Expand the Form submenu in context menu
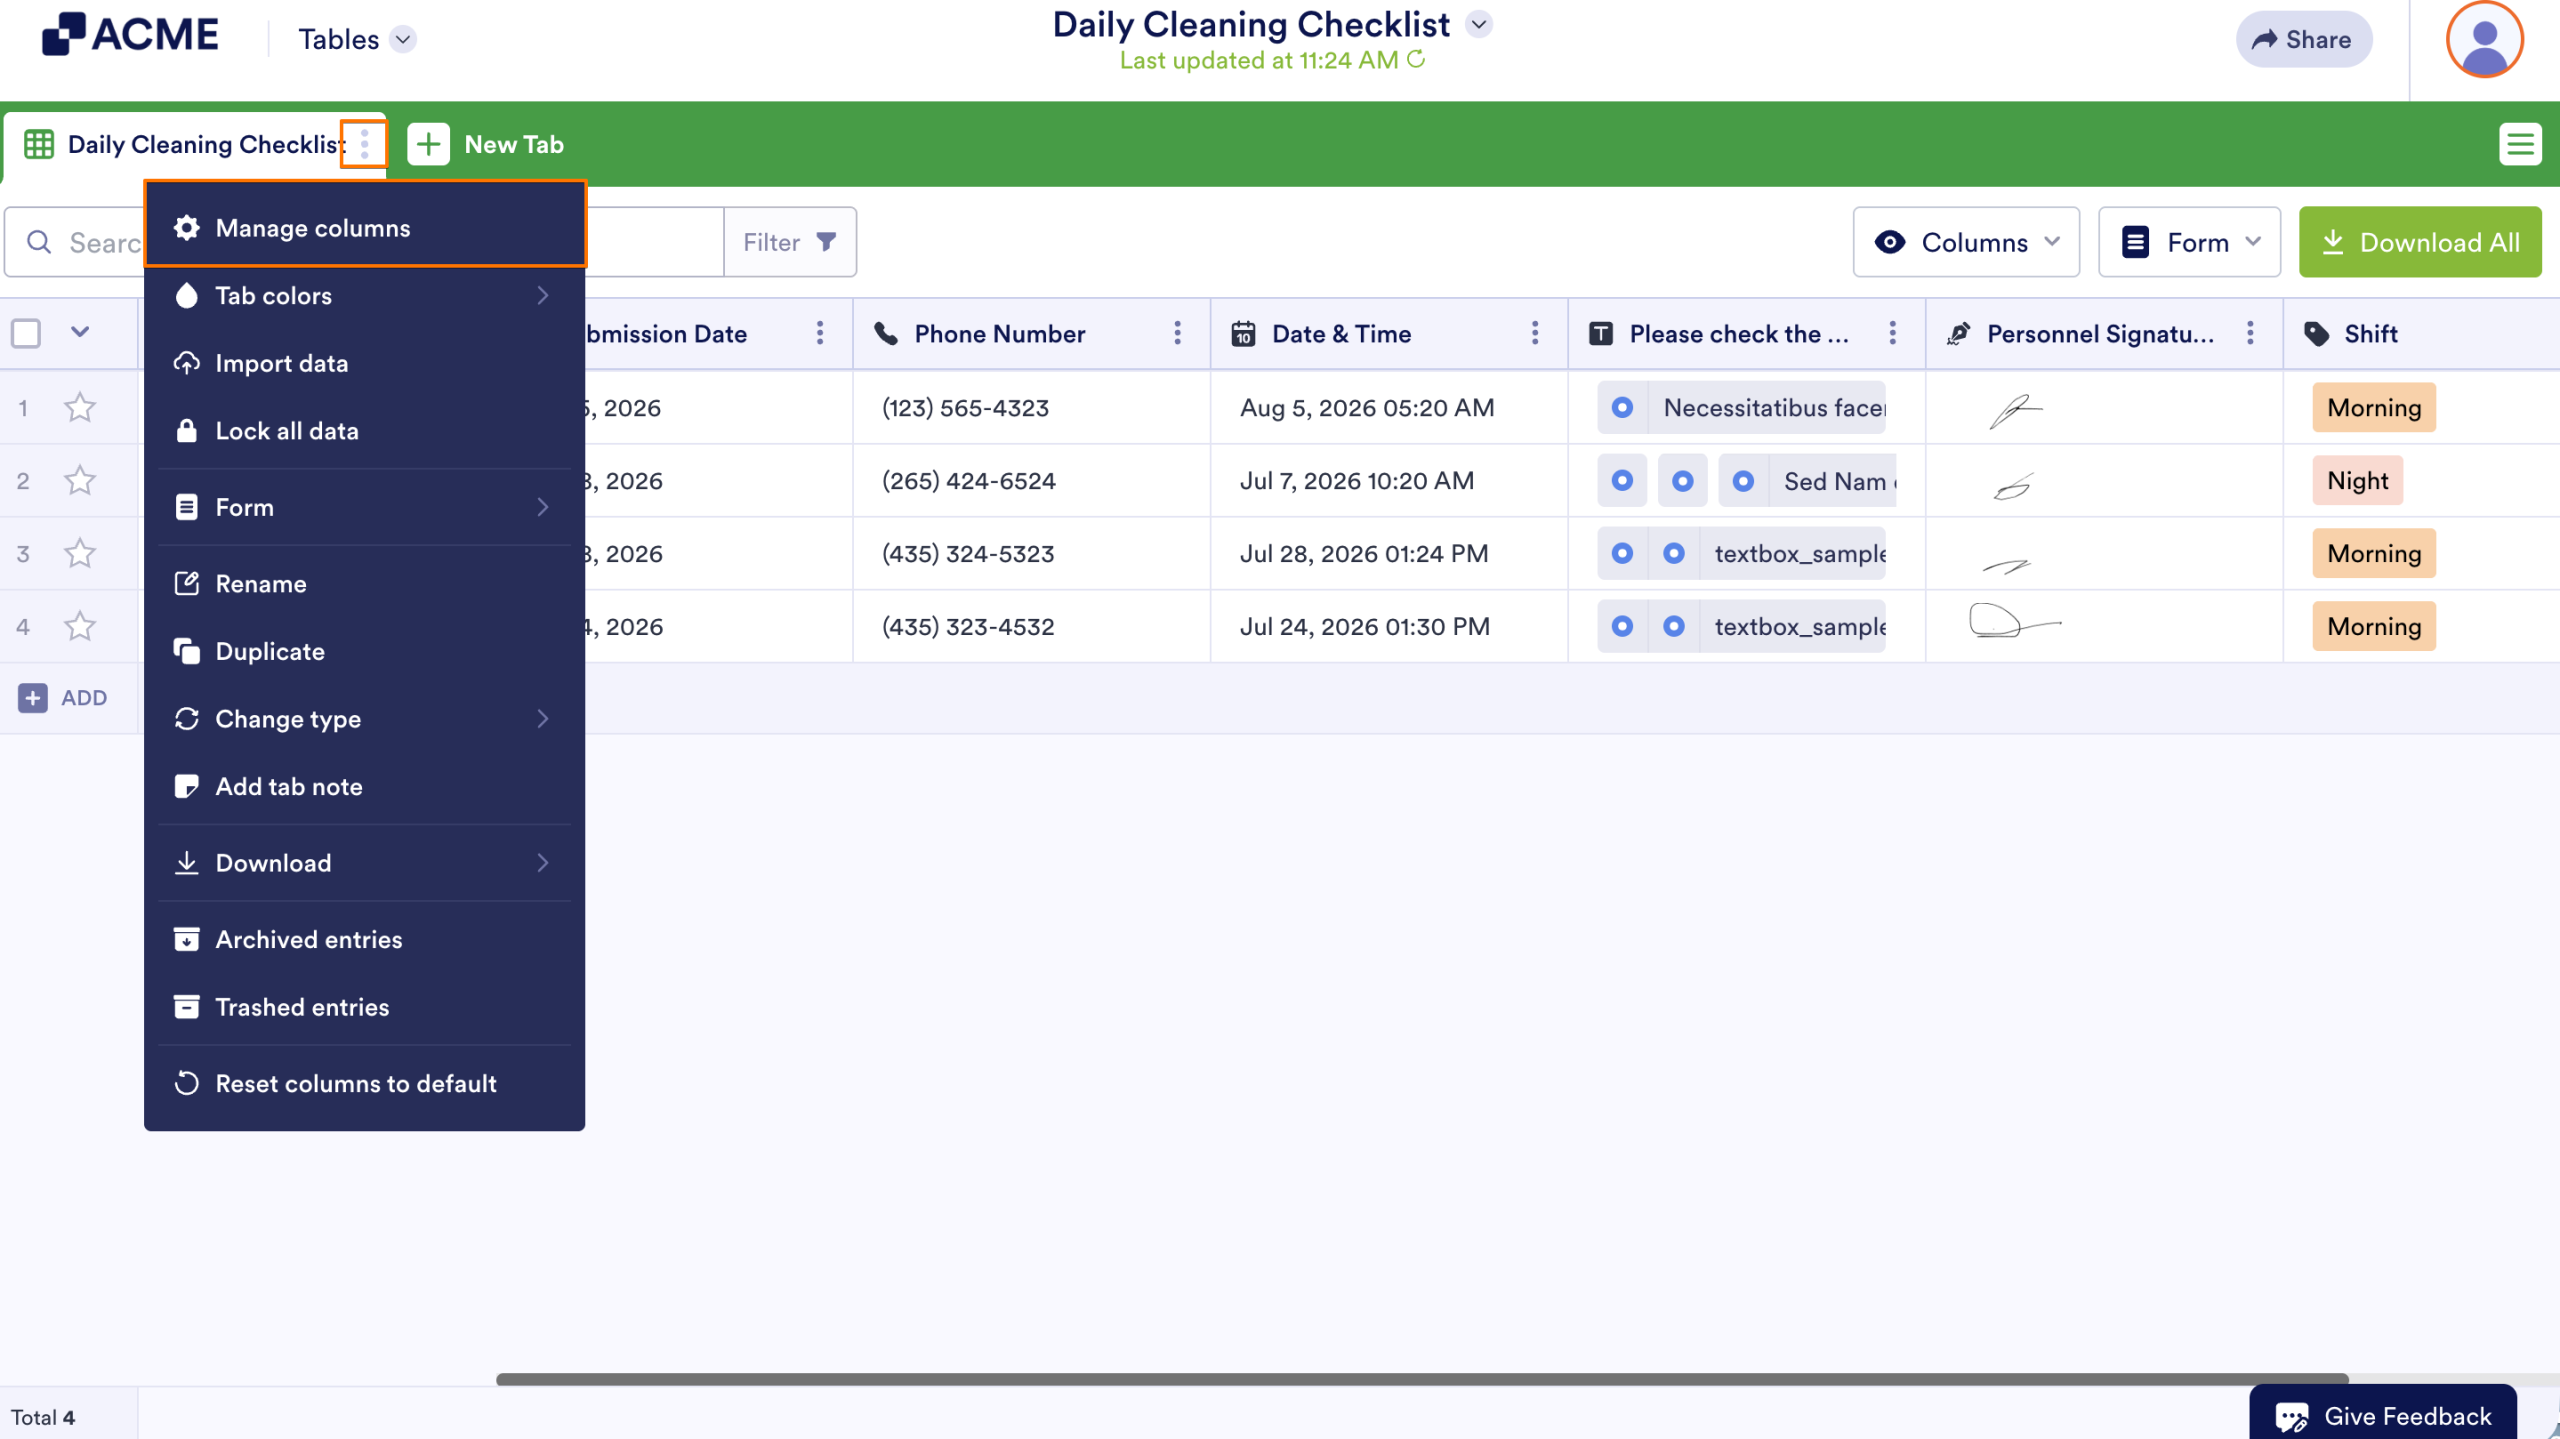The width and height of the screenshot is (2560, 1439). (364, 507)
